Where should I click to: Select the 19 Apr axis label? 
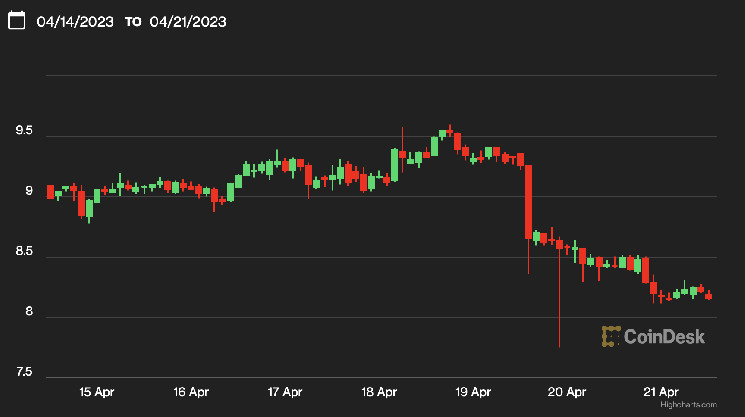tap(474, 391)
